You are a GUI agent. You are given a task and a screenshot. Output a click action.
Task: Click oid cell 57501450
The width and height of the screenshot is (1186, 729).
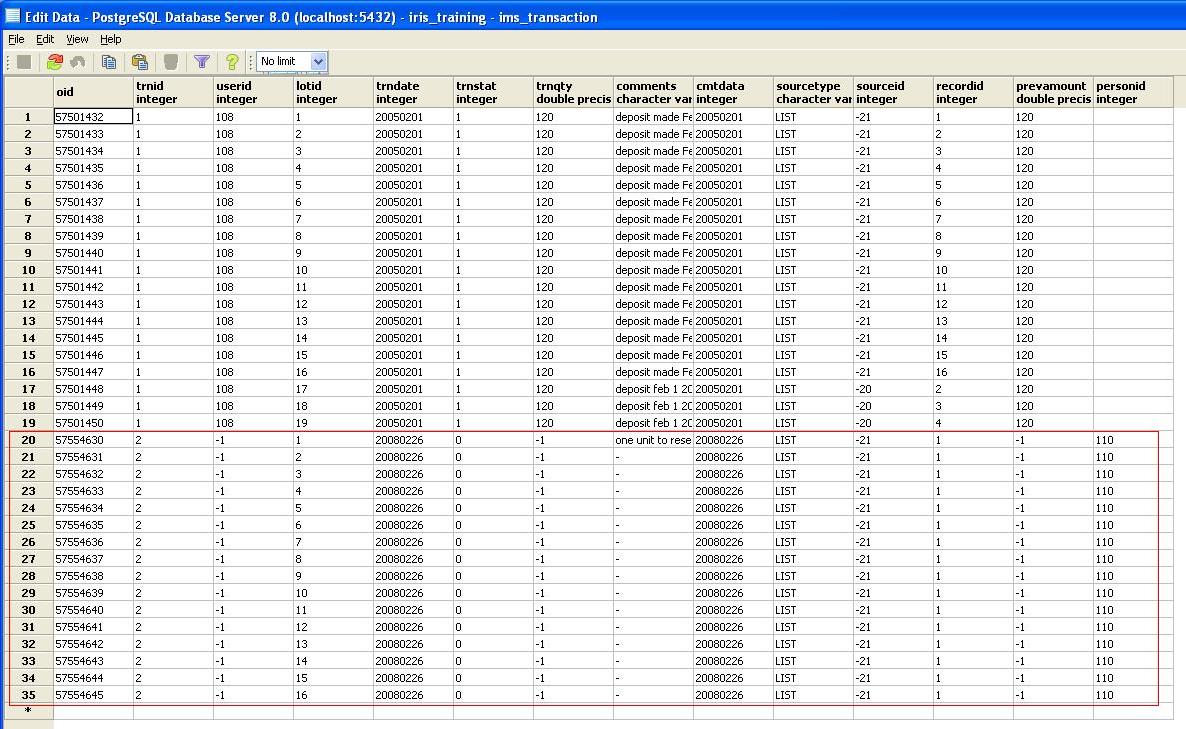[93, 423]
